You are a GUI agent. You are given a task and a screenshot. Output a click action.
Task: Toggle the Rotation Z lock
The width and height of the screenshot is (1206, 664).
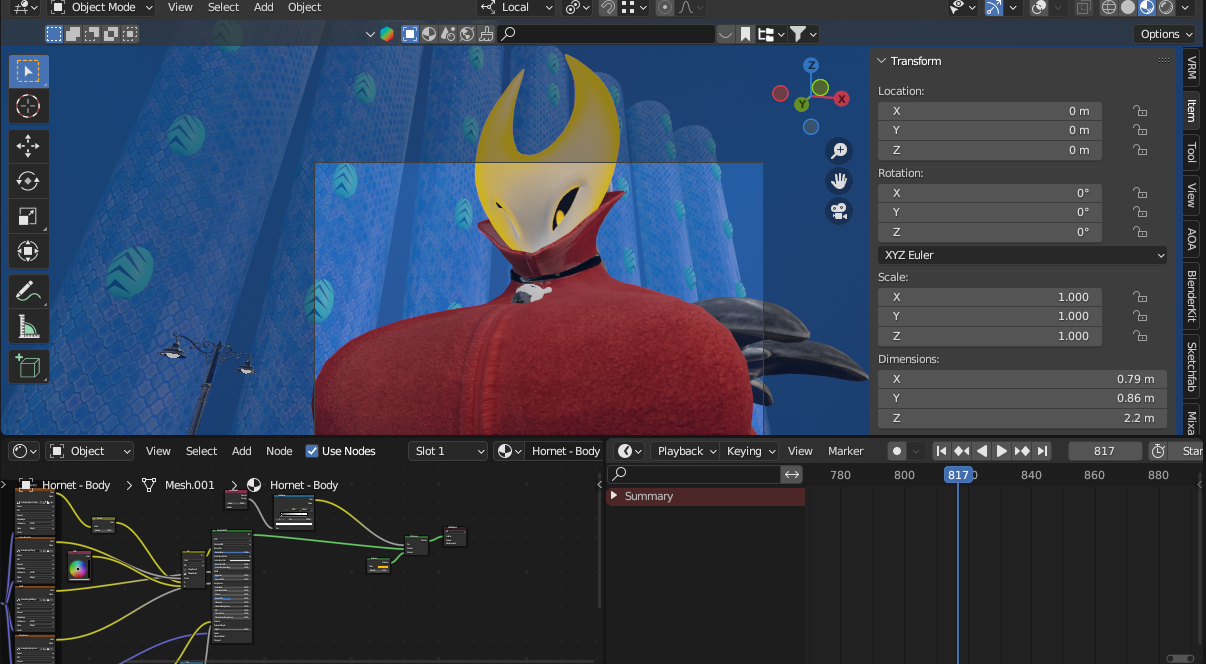[1139, 232]
